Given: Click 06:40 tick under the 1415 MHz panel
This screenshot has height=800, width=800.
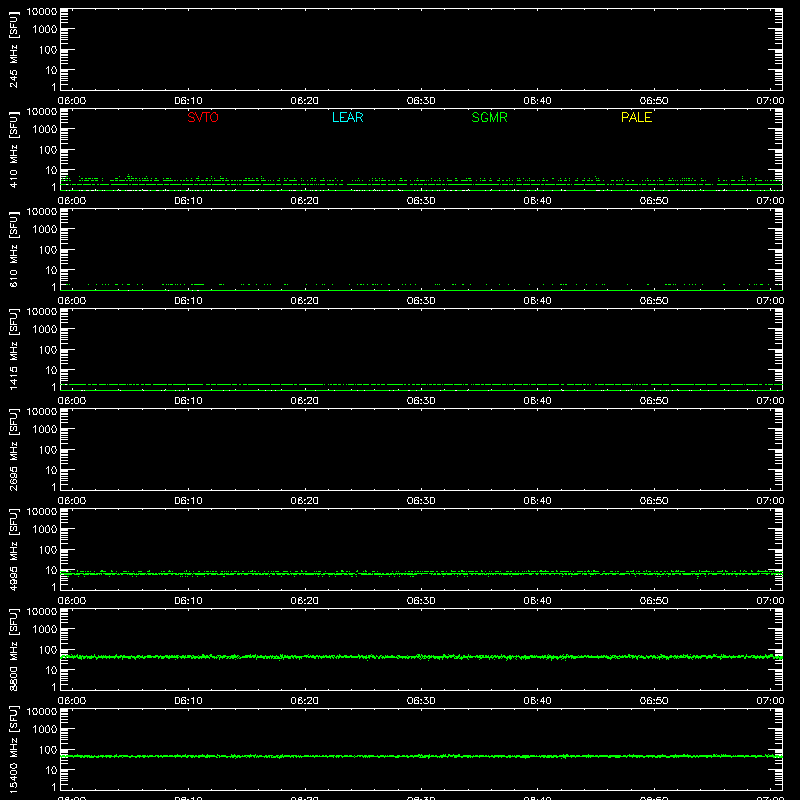Looking at the screenshot, I should pos(537,401).
